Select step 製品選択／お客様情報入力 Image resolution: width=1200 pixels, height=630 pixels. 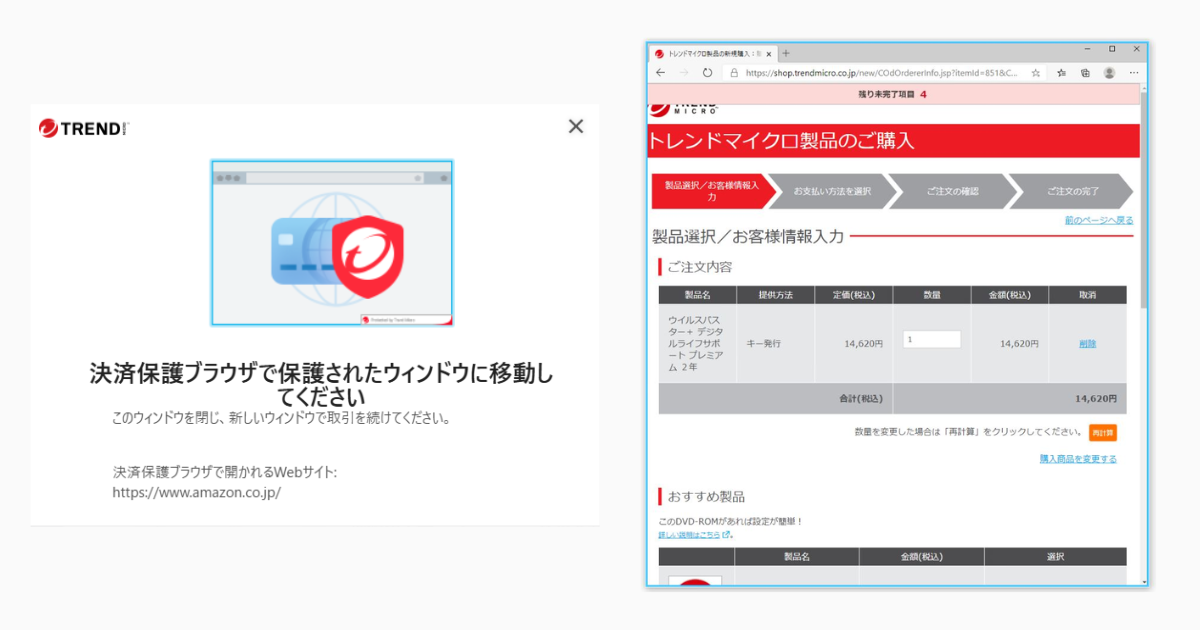point(712,190)
